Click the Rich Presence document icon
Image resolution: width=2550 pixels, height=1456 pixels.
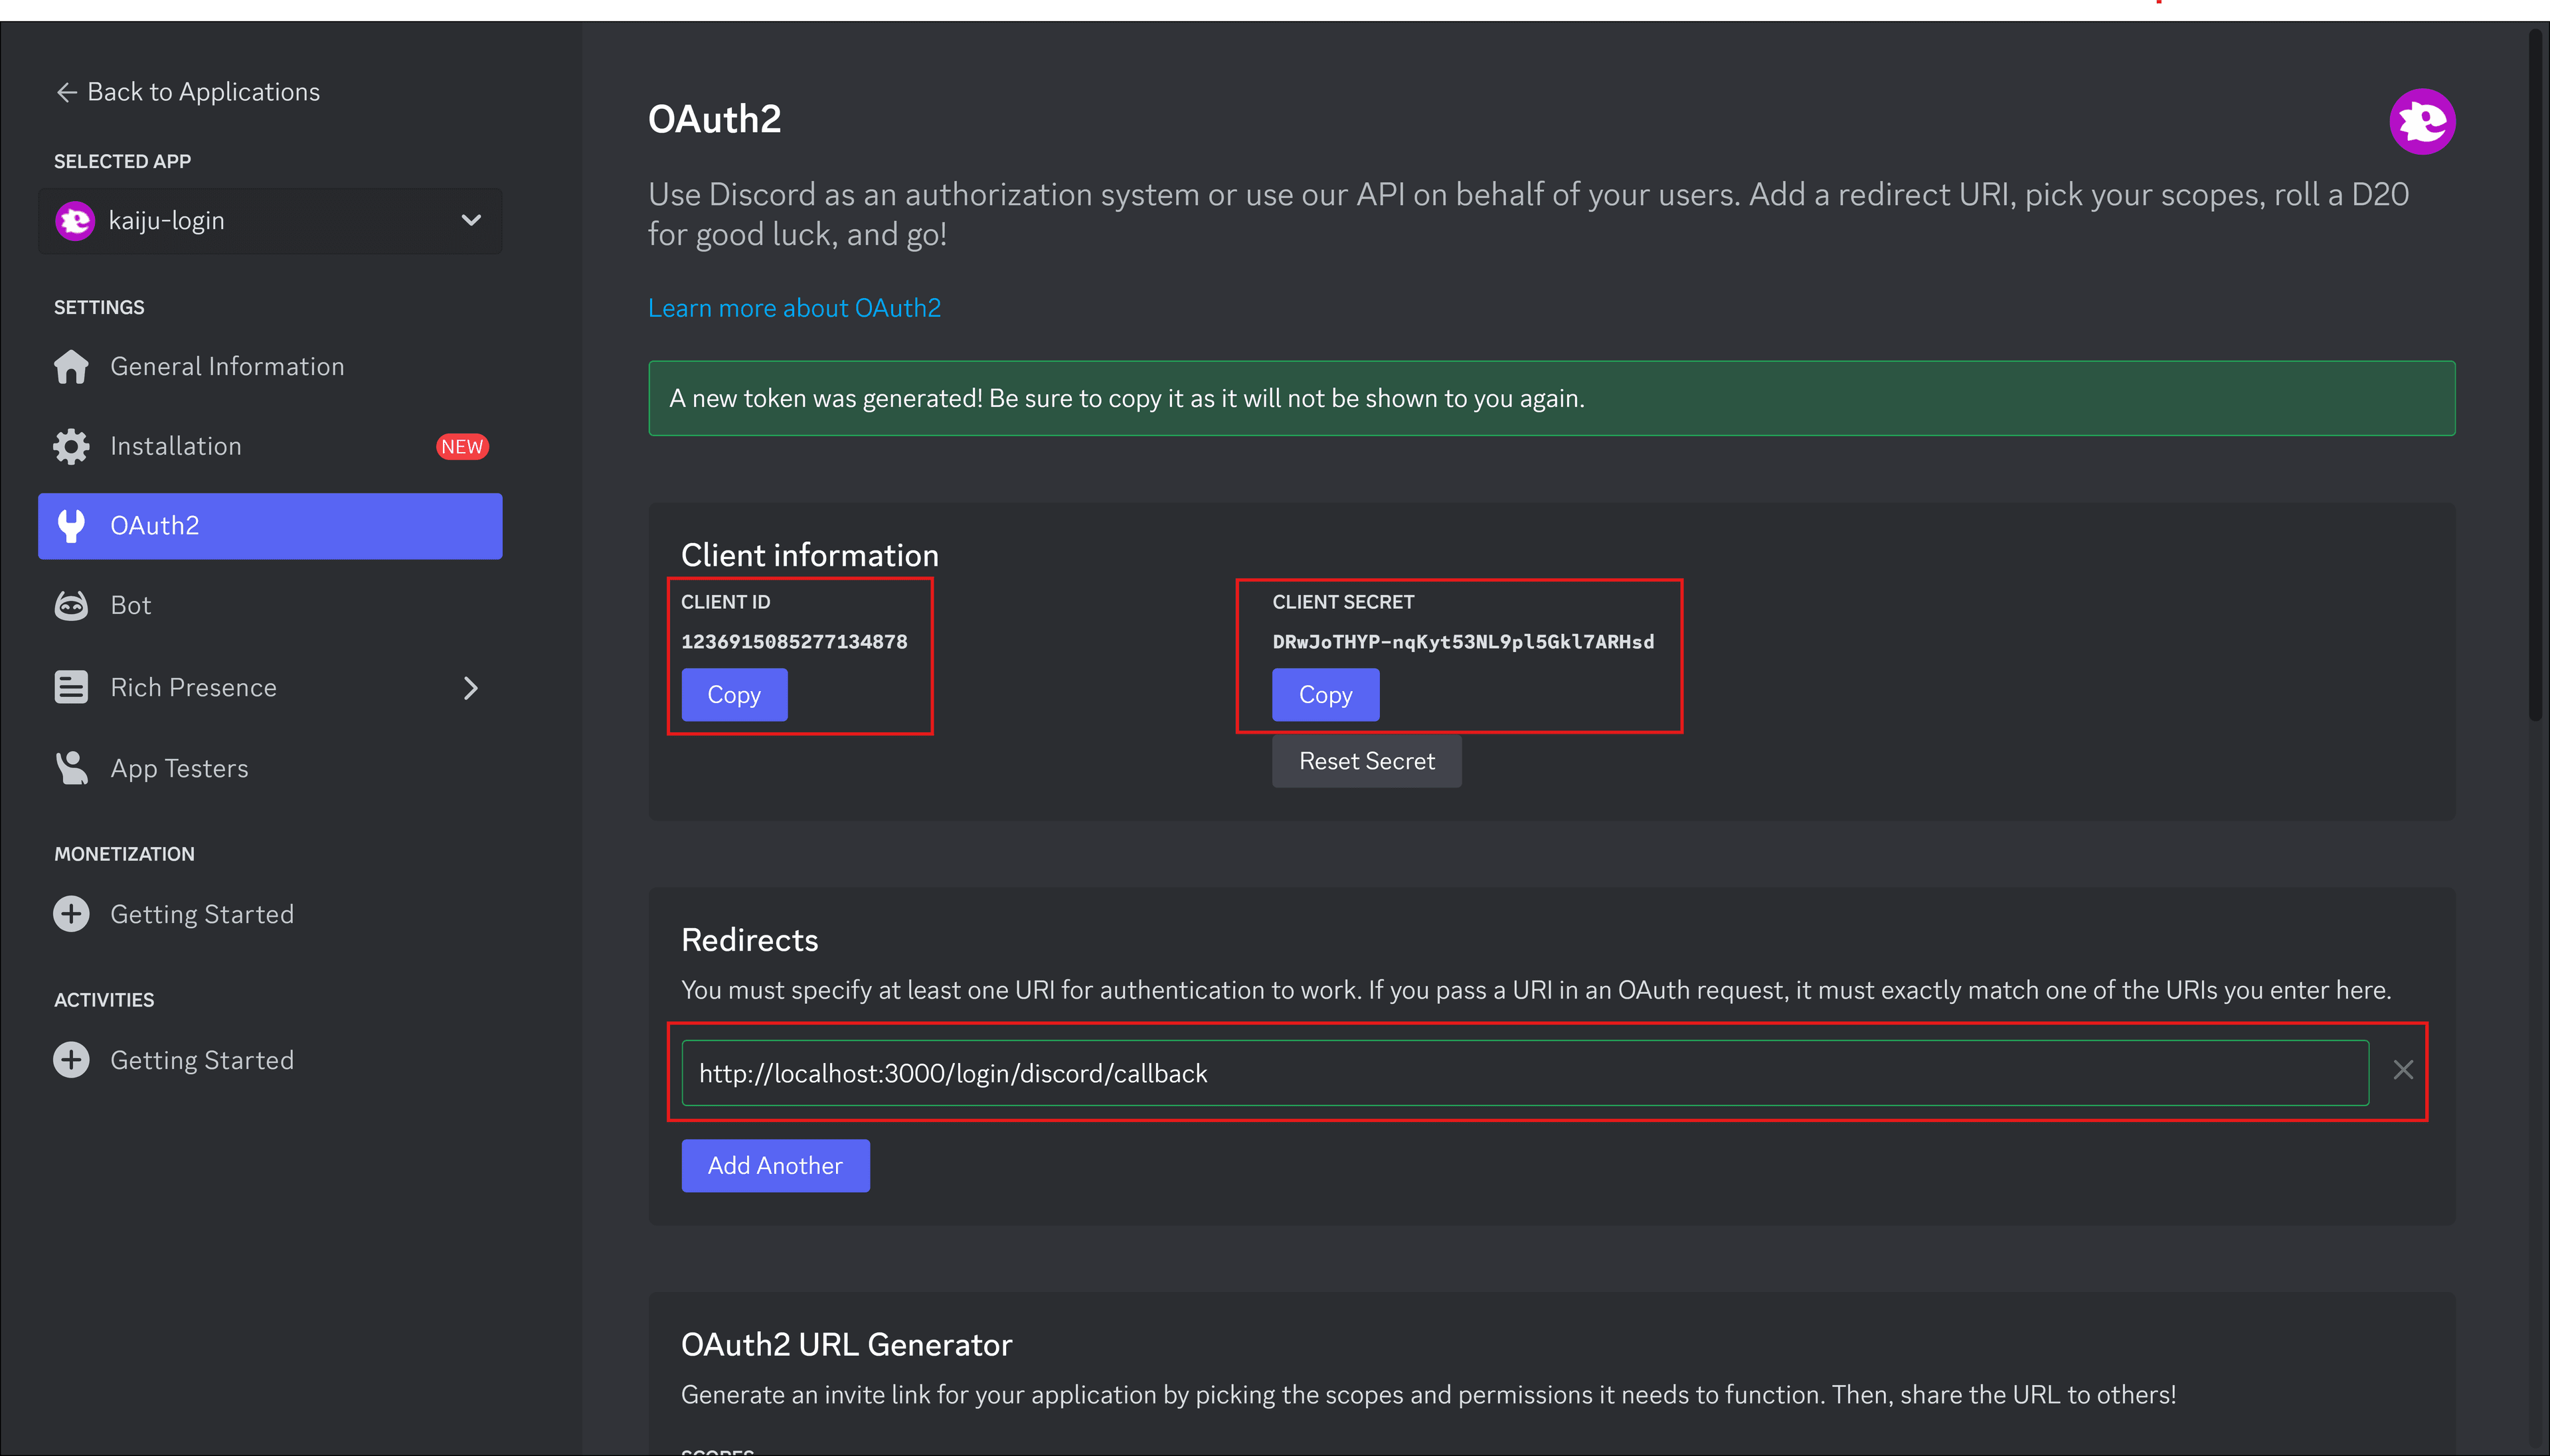point(71,688)
